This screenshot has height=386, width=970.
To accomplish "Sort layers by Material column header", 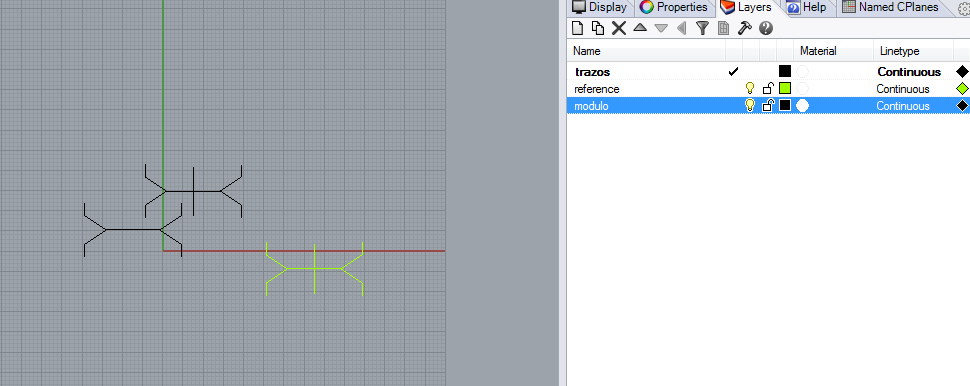I will (x=833, y=51).
